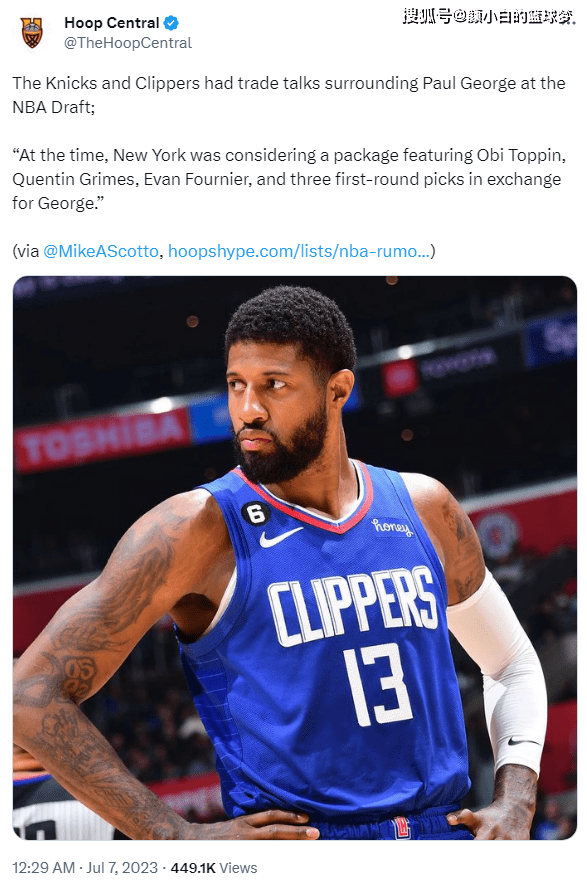The image size is (587, 890).
Task: Click the Clippers logo on the shorts
Action: pyautogui.click(x=401, y=828)
